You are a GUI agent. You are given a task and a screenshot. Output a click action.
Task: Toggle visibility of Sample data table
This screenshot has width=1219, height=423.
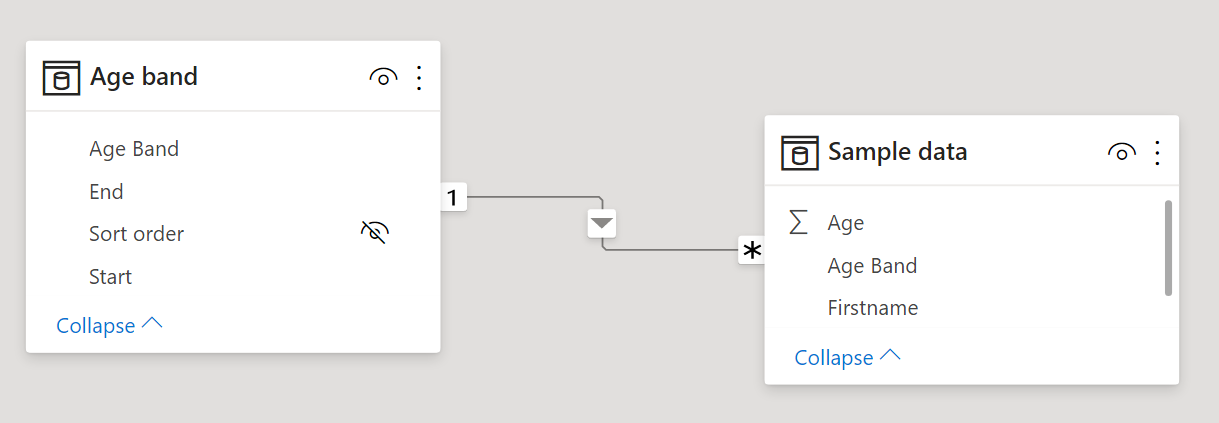point(1121,153)
